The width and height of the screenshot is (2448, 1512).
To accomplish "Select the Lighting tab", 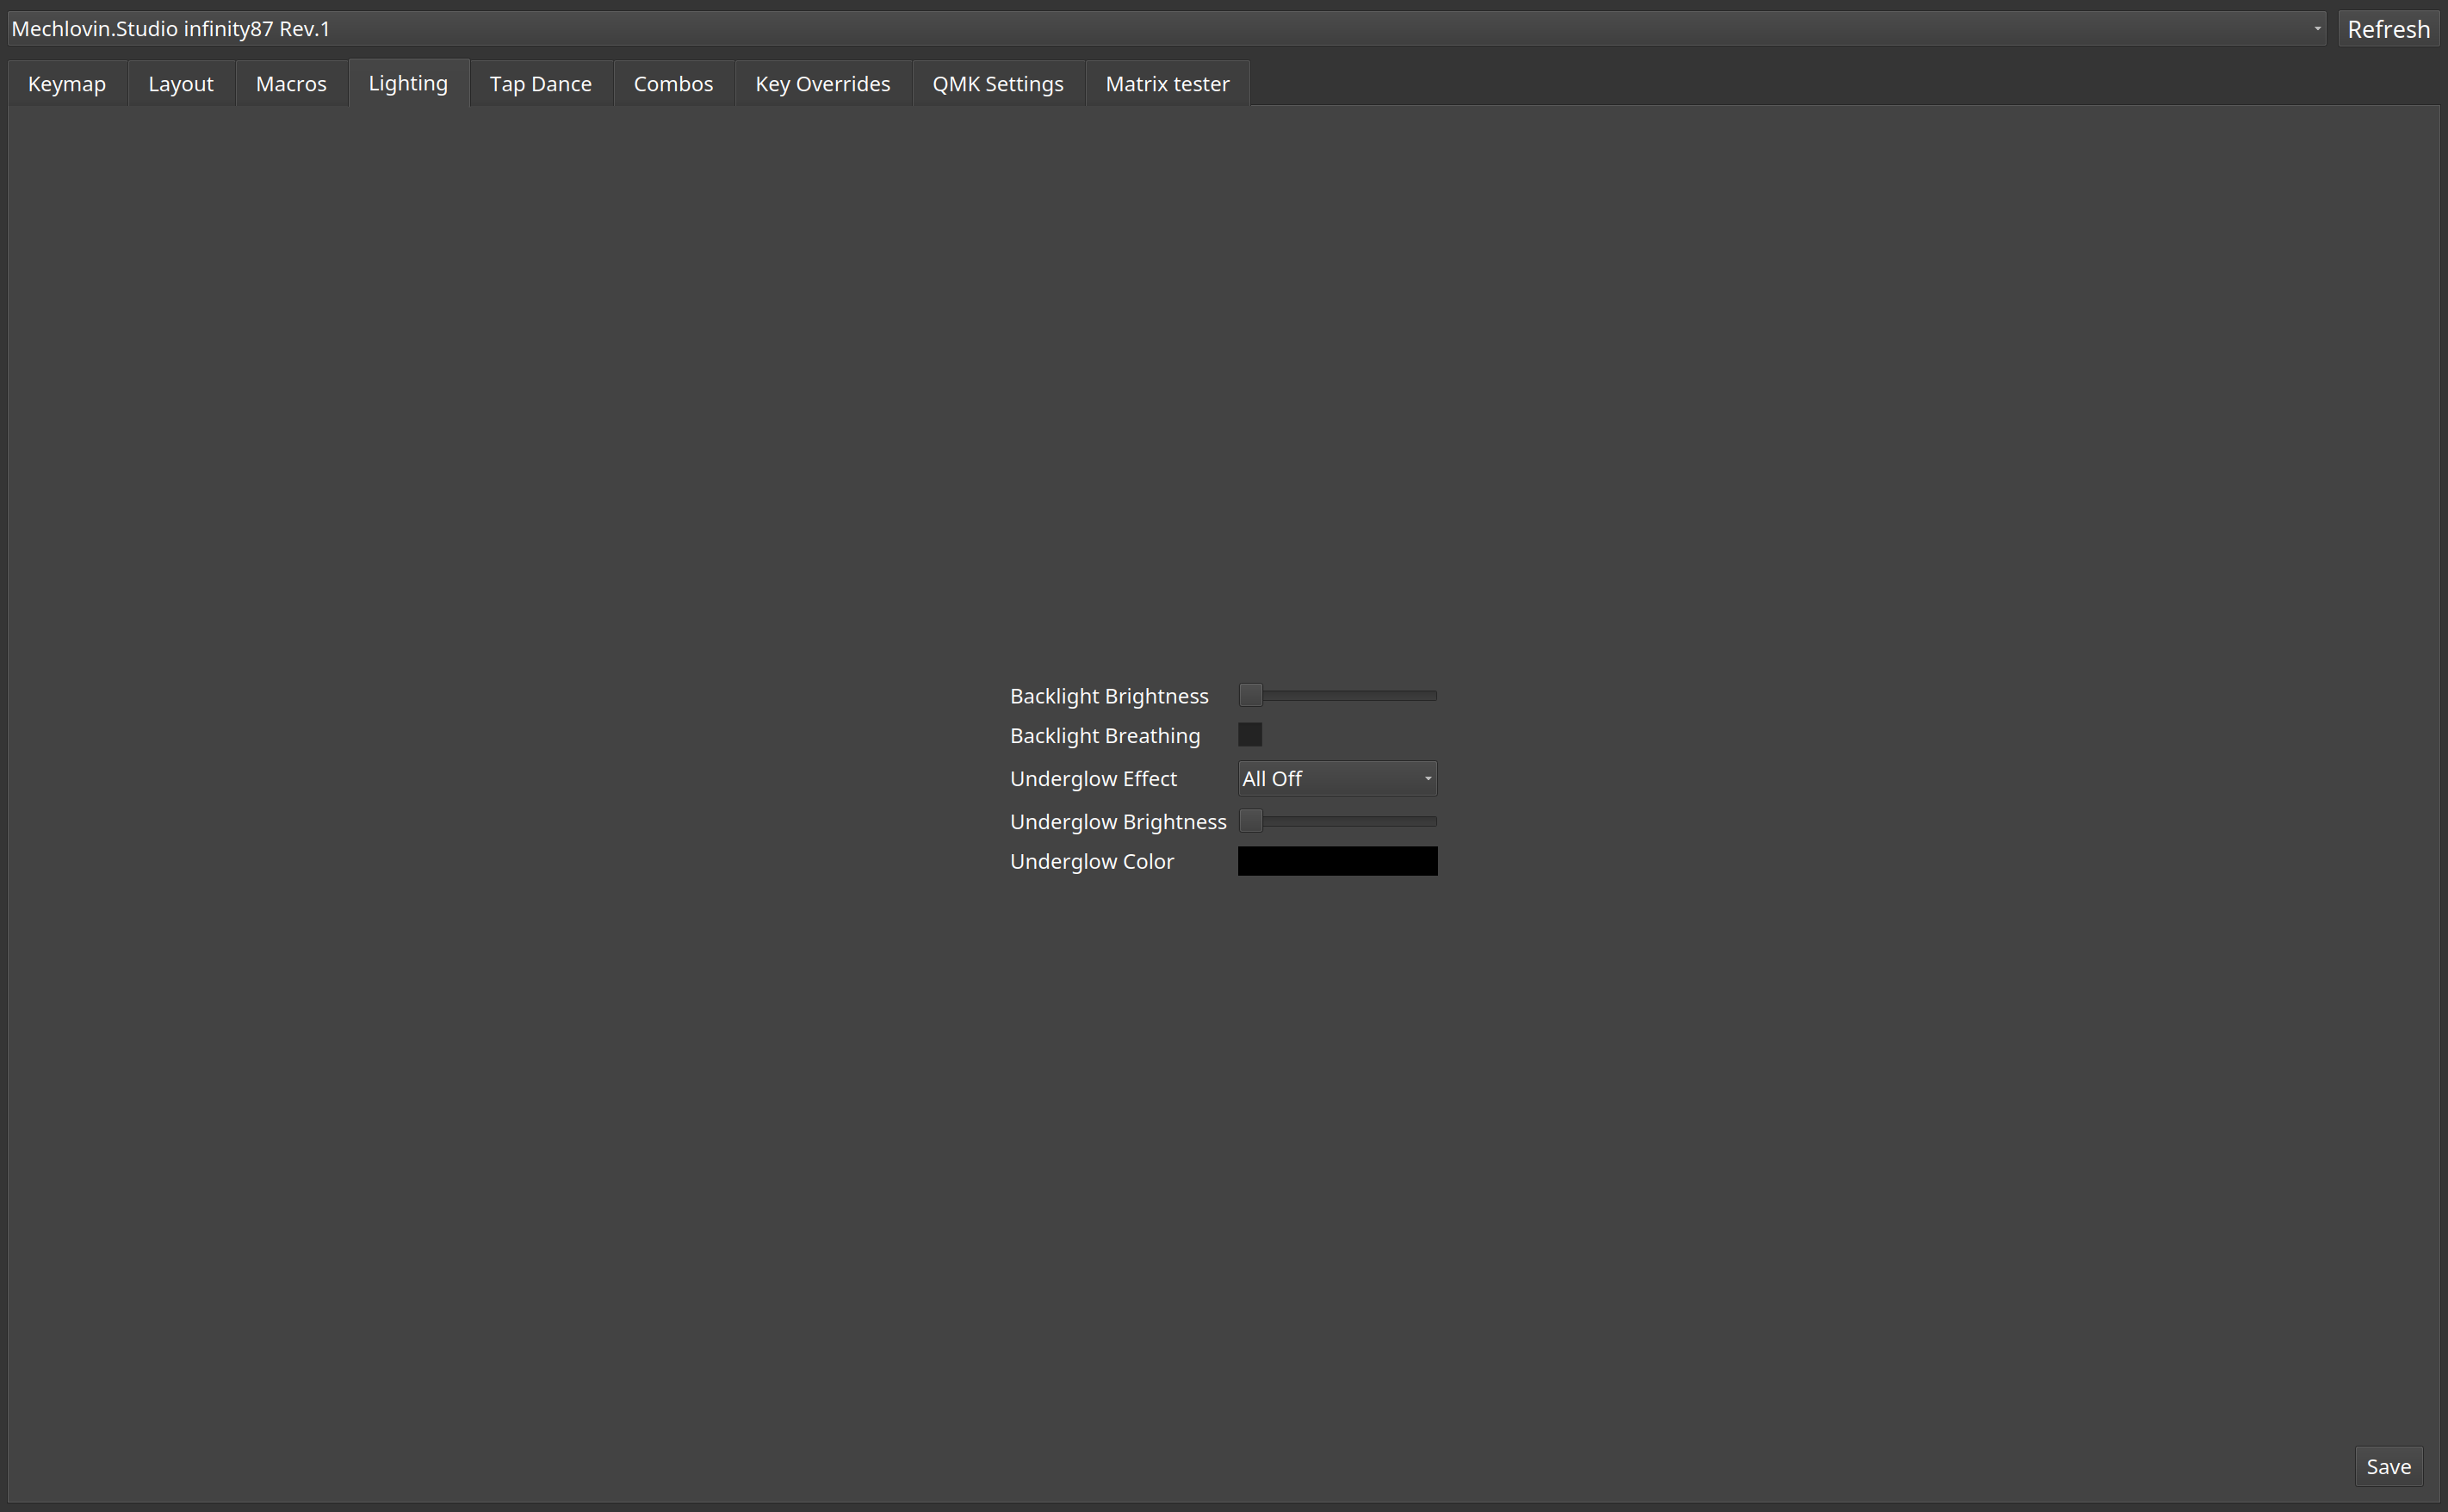I will [408, 83].
